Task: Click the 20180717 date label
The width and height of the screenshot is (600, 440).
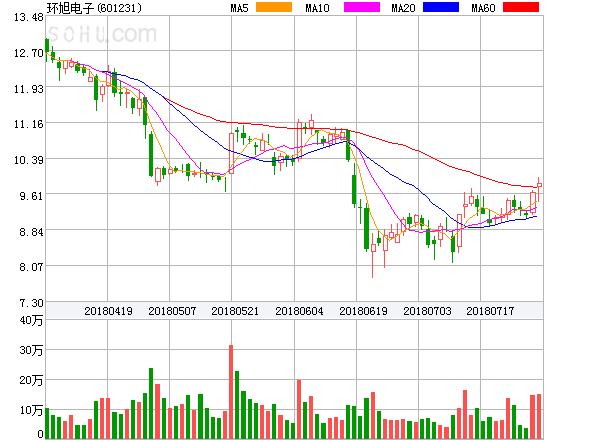Action: [x=490, y=311]
